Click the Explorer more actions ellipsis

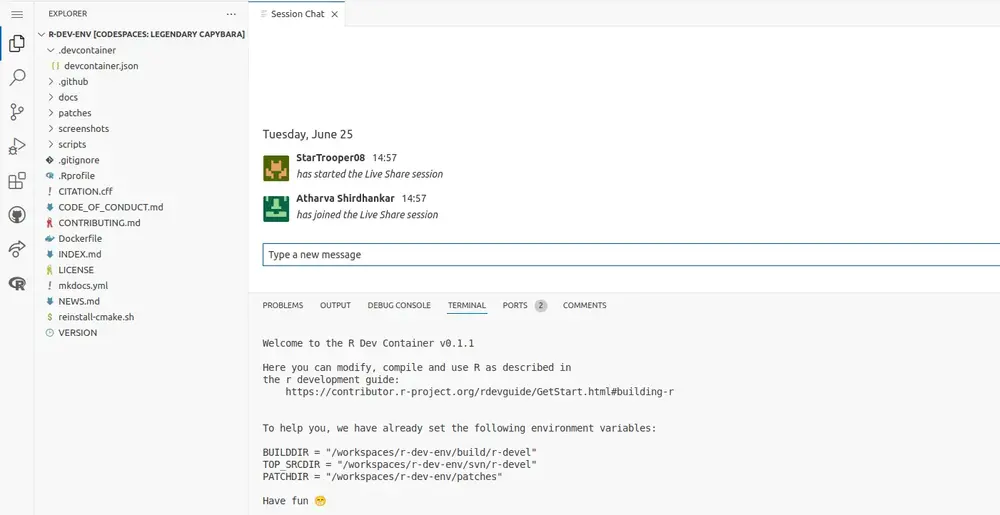tap(232, 14)
